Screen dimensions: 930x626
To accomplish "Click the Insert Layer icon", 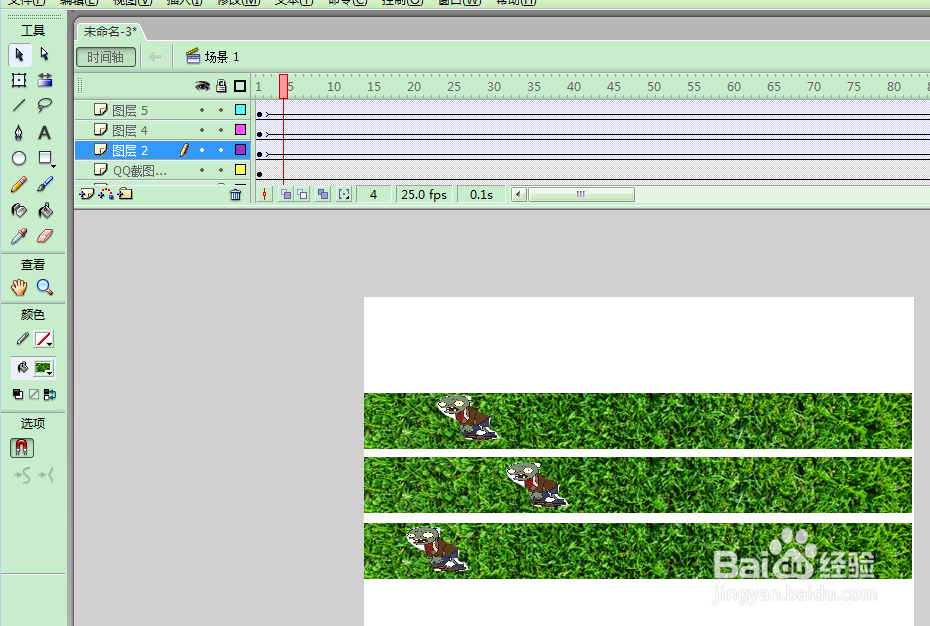I will tap(87, 194).
